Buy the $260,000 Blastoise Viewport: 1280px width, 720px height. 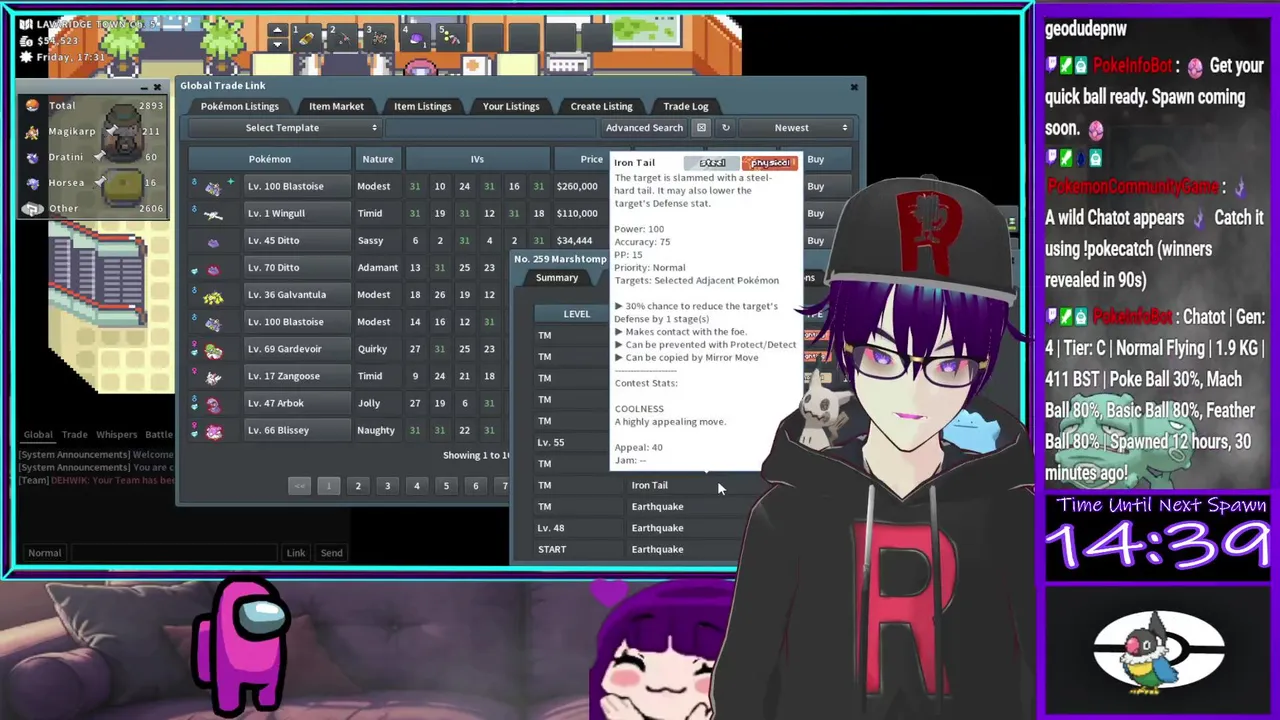[x=815, y=186]
